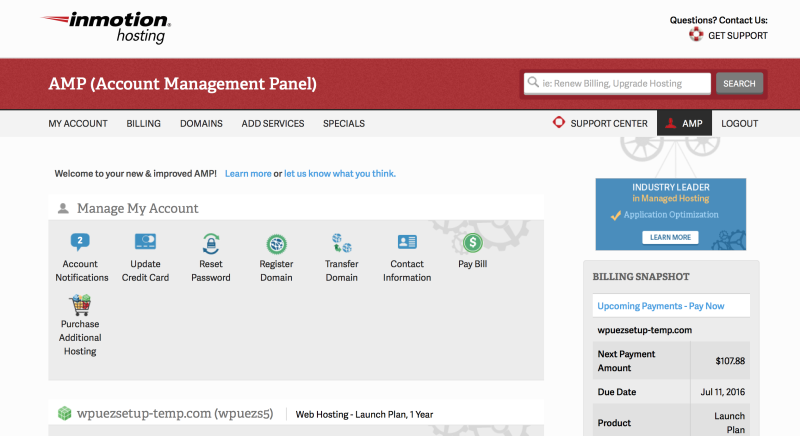Select the AMP tab in navigation
The height and width of the screenshot is (436, 800).
[684, 123]
